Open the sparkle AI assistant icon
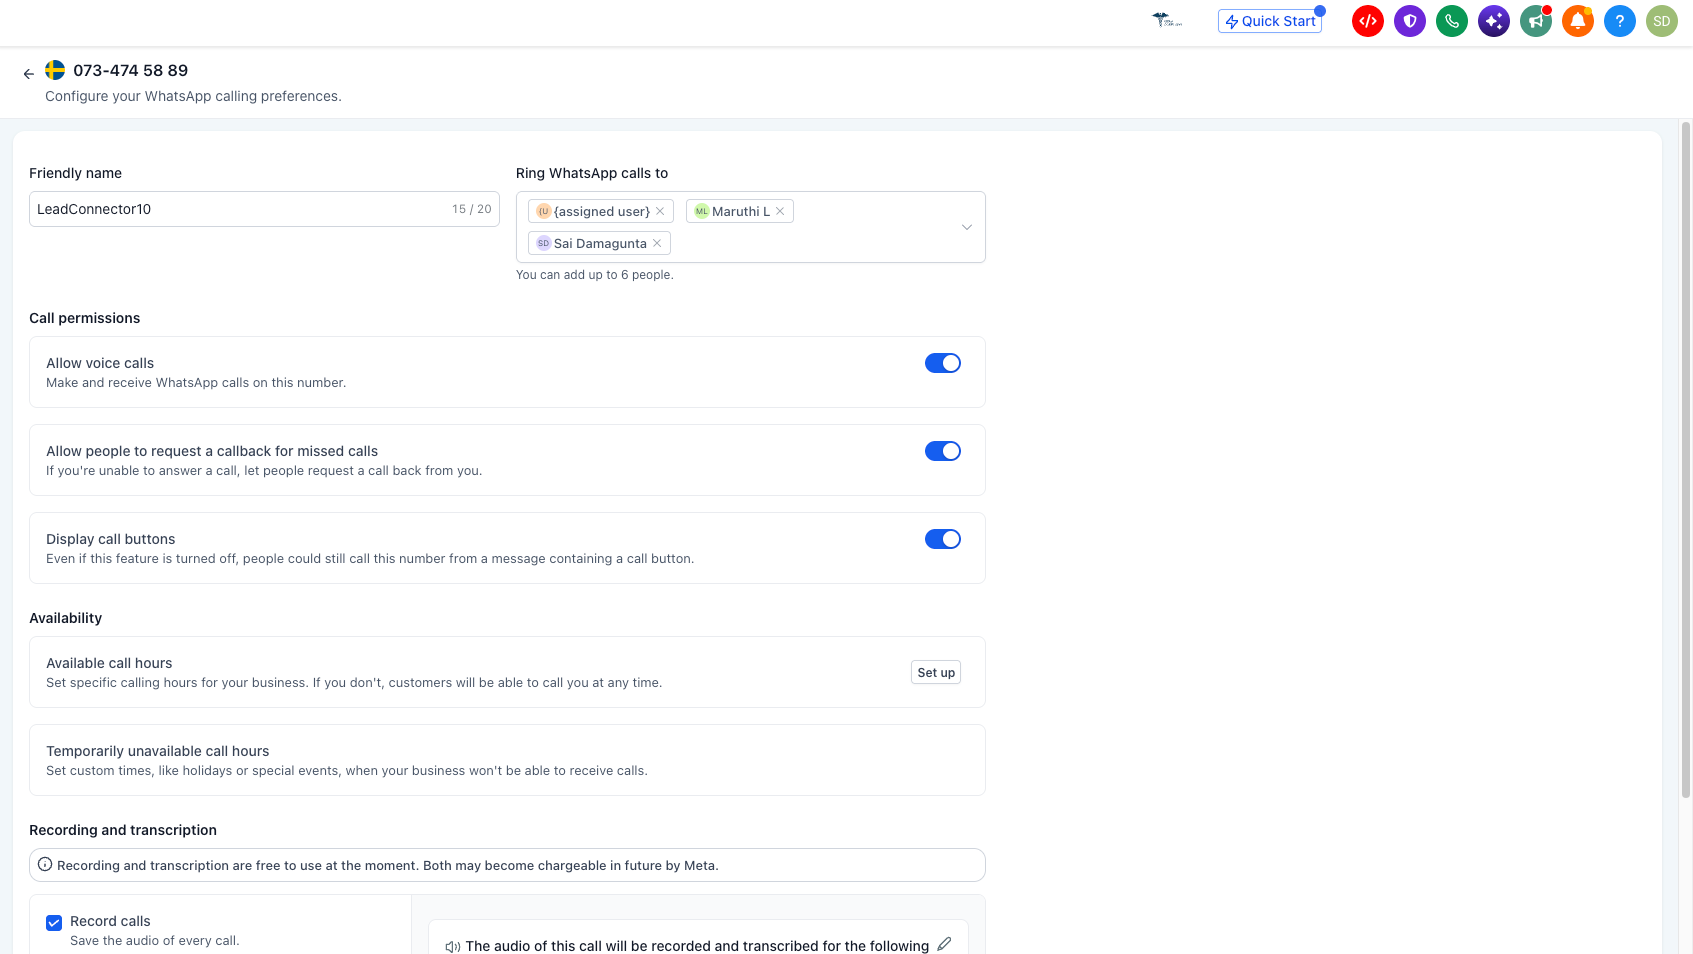1693x954 pixels. pyautogui.click(x=1494, y=21)
